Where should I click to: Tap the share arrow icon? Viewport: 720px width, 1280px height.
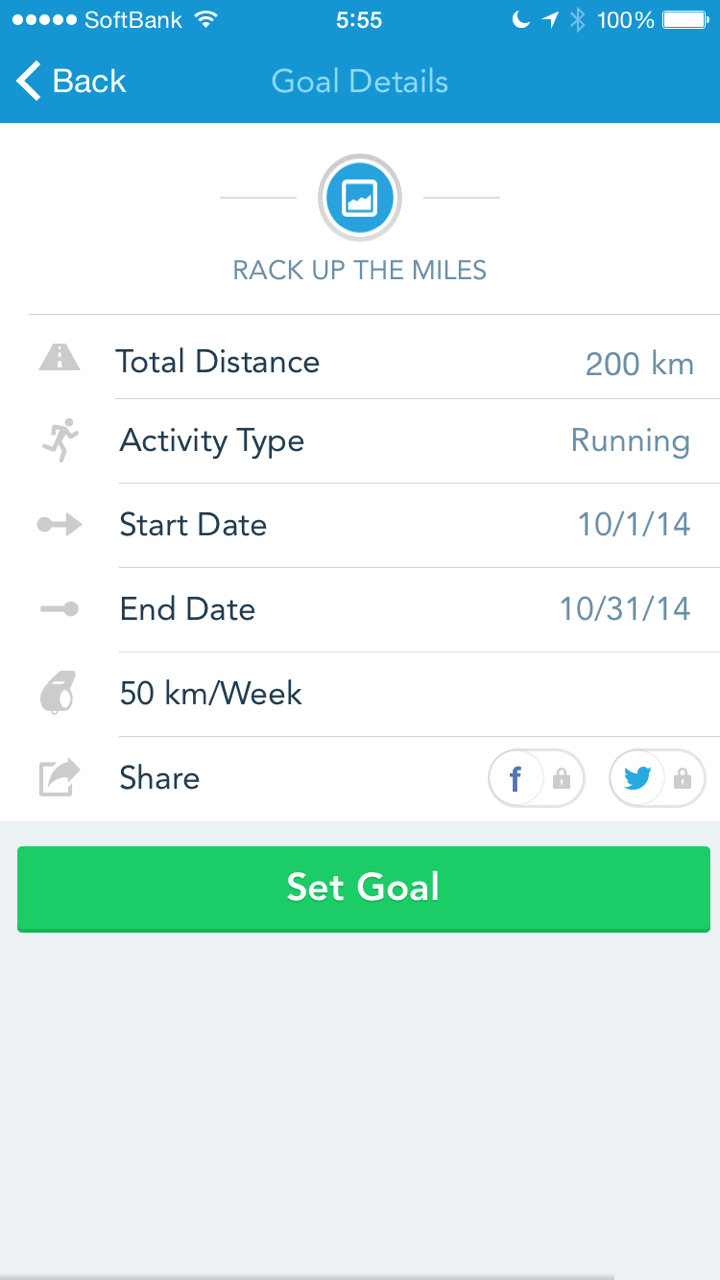pos(59,778)
